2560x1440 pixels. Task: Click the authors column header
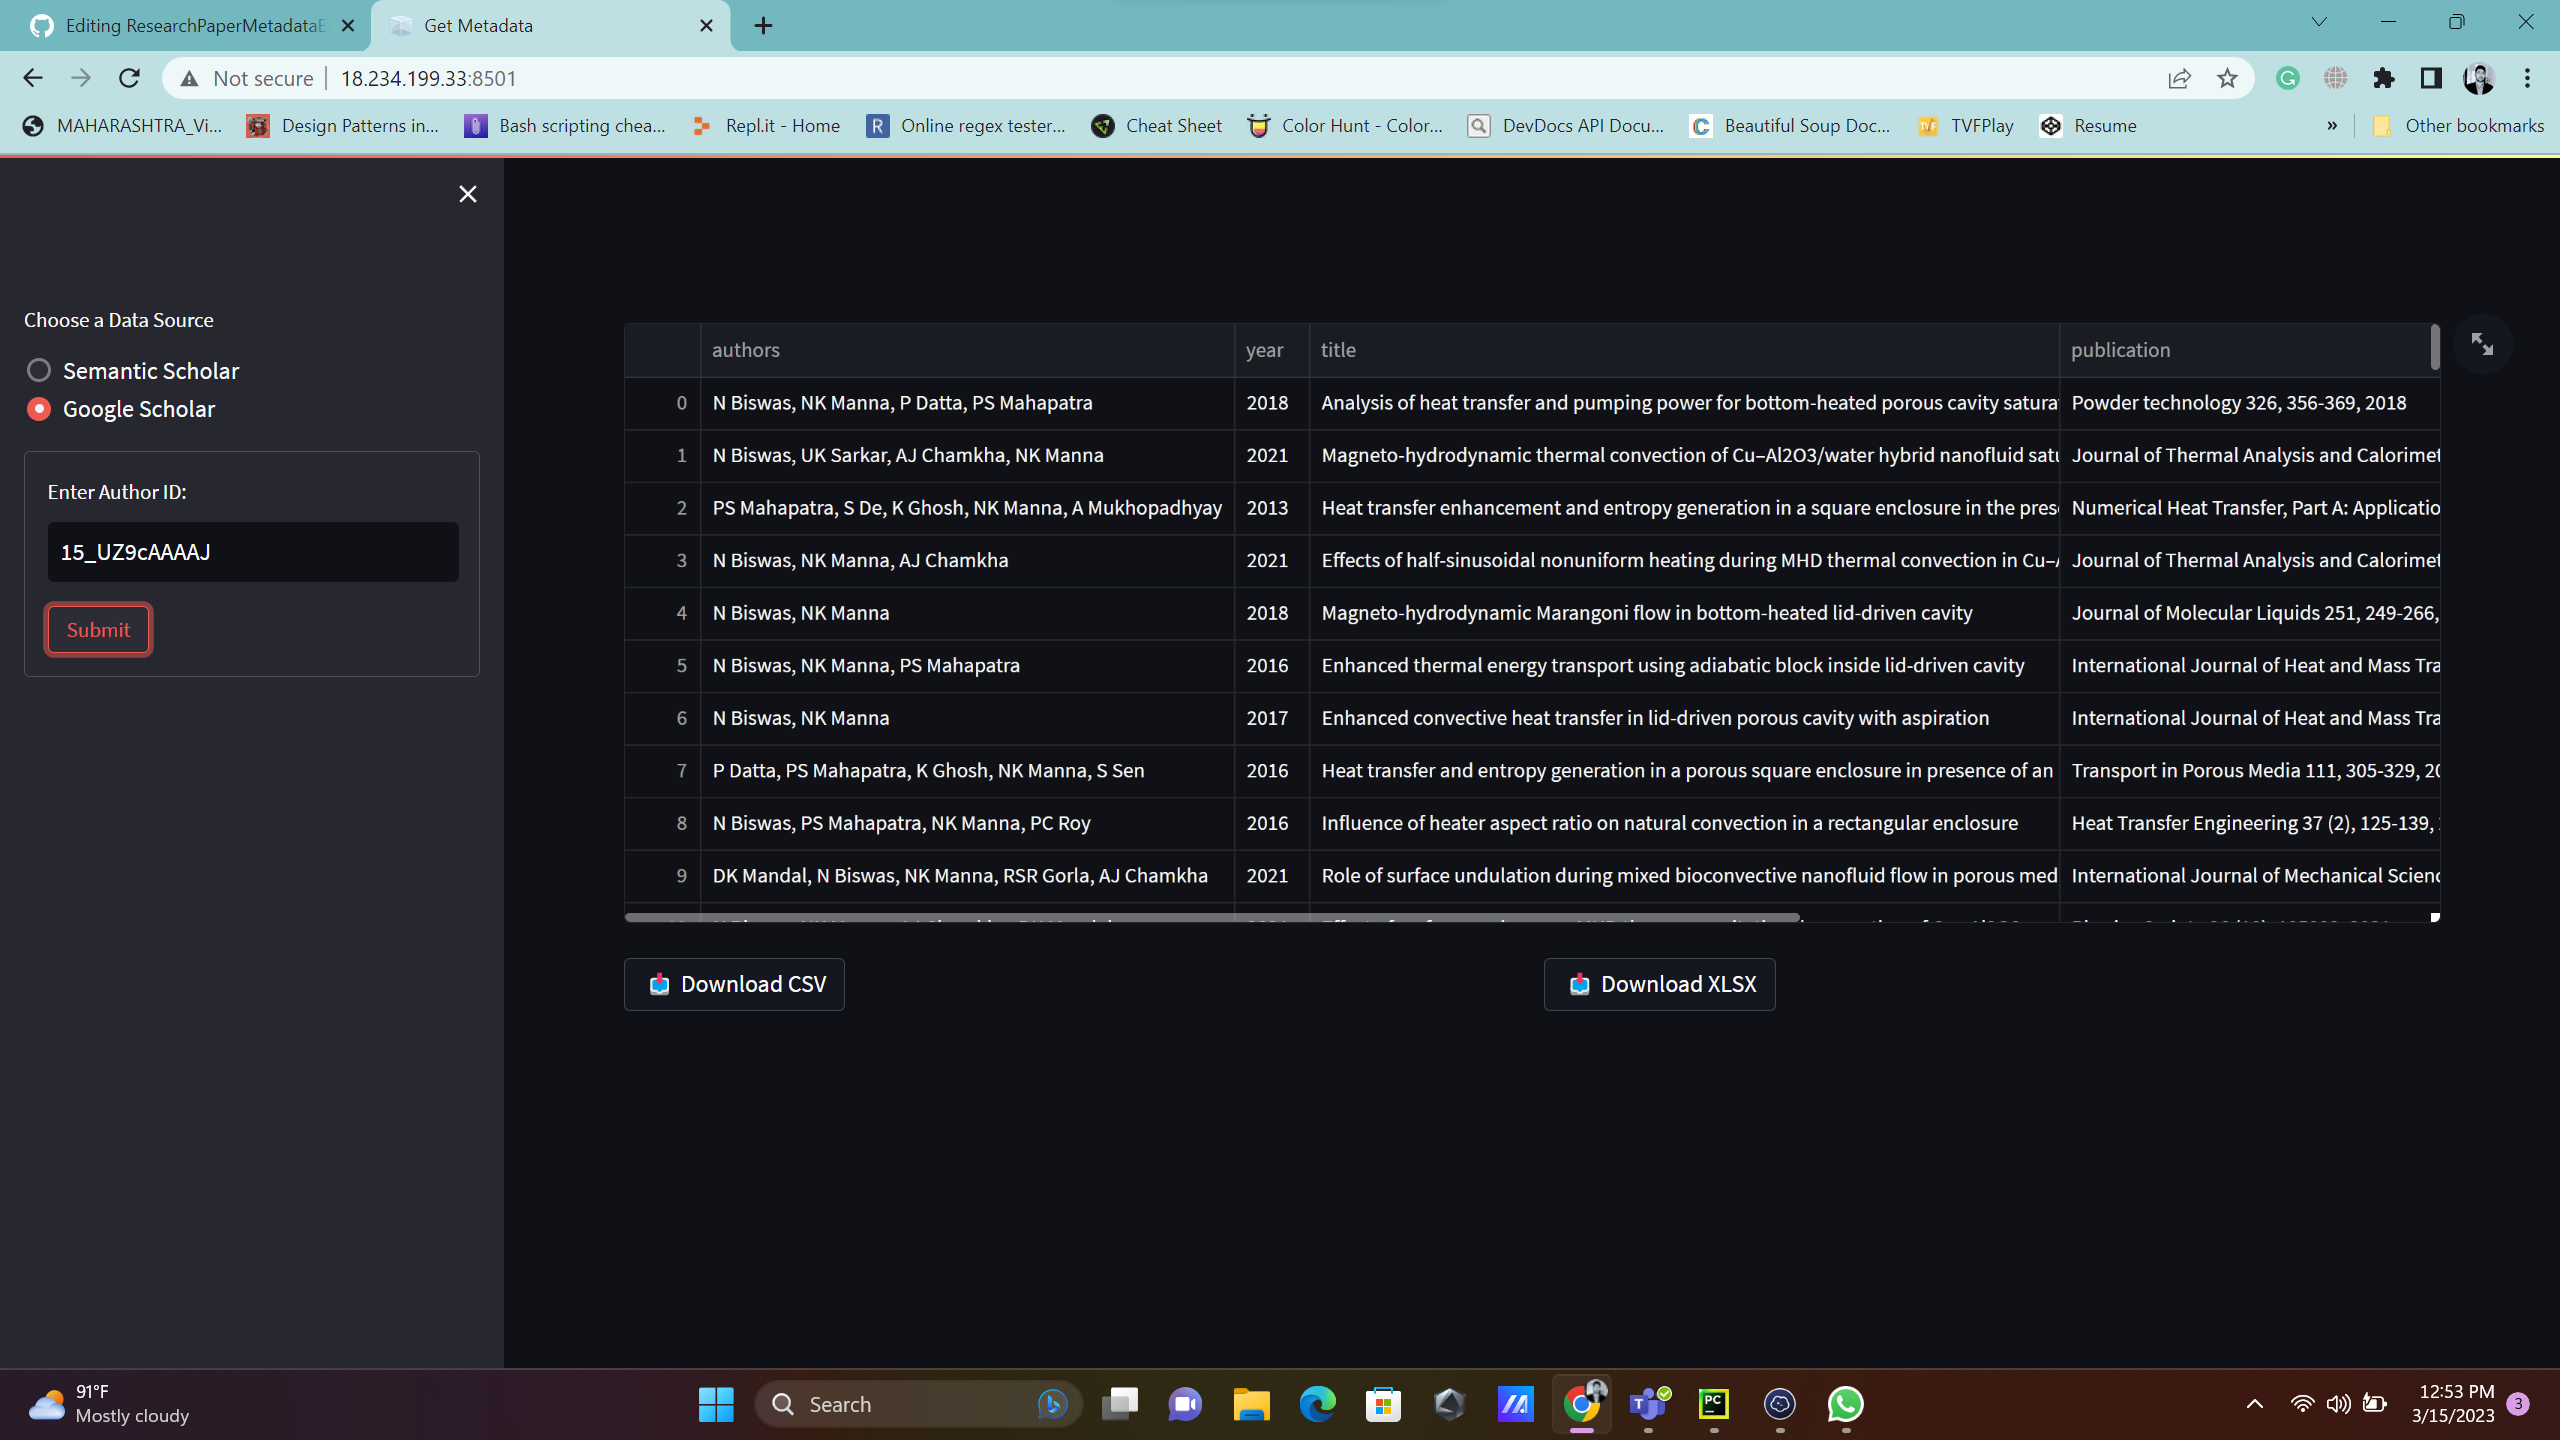click(967, 350)
